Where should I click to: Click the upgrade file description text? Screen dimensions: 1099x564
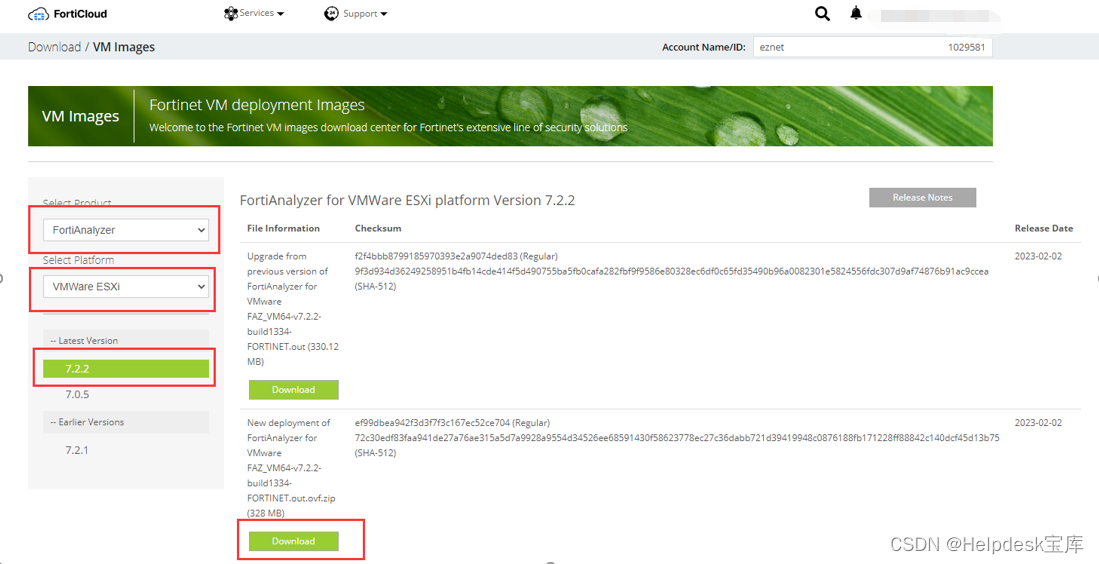(293, 309)
